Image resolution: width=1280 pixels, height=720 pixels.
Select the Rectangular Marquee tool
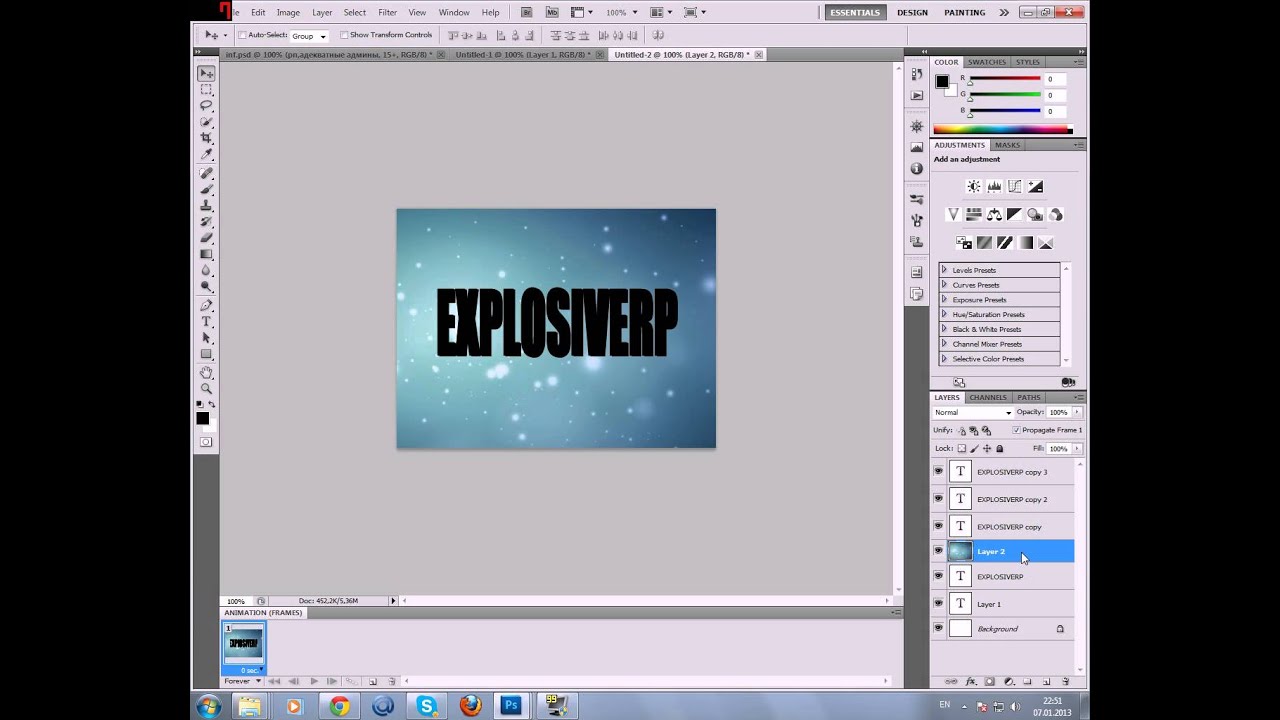click(x=206, y=90)
